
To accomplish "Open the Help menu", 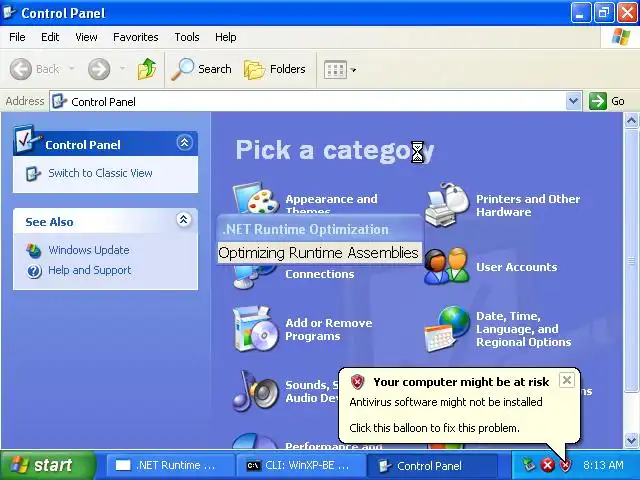I will pos(225,37).
